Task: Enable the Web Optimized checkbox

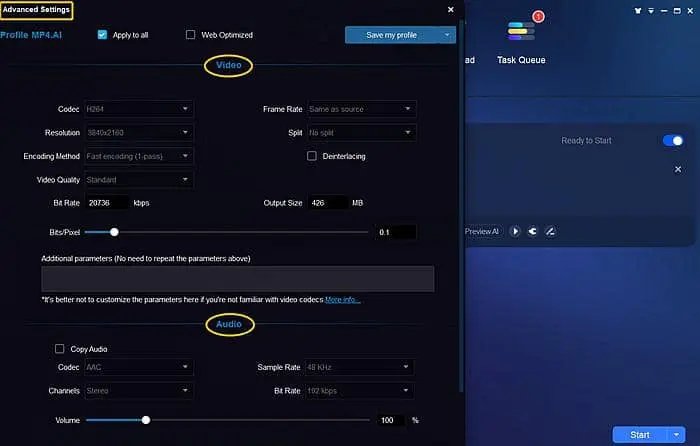Action: (191, 35)
